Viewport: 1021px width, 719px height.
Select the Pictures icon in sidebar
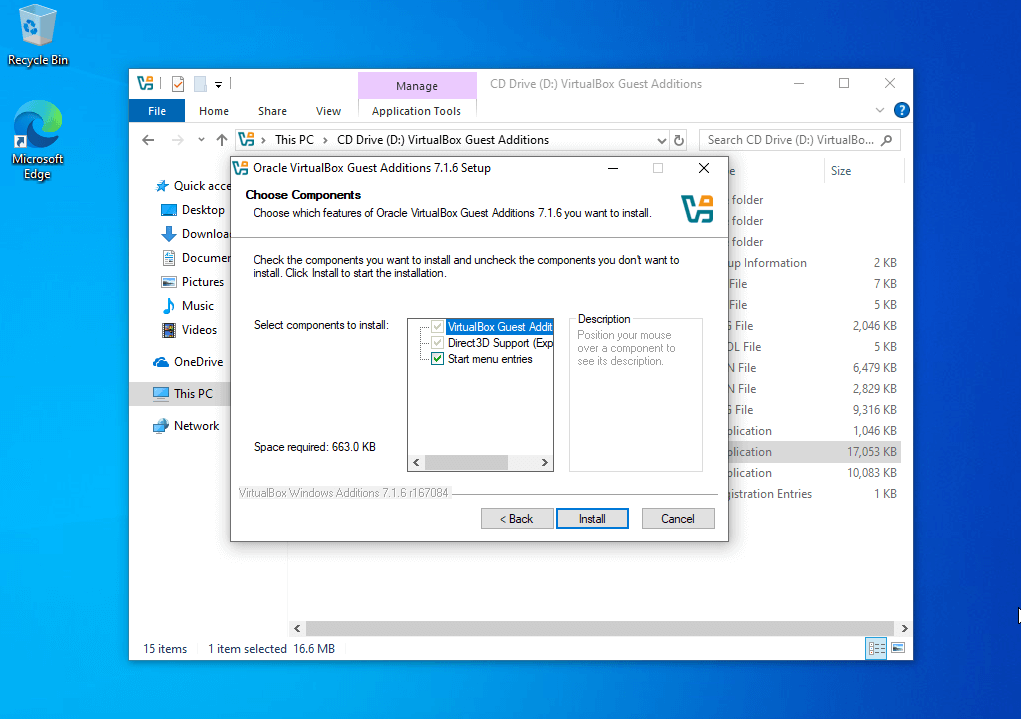[169, 282]
